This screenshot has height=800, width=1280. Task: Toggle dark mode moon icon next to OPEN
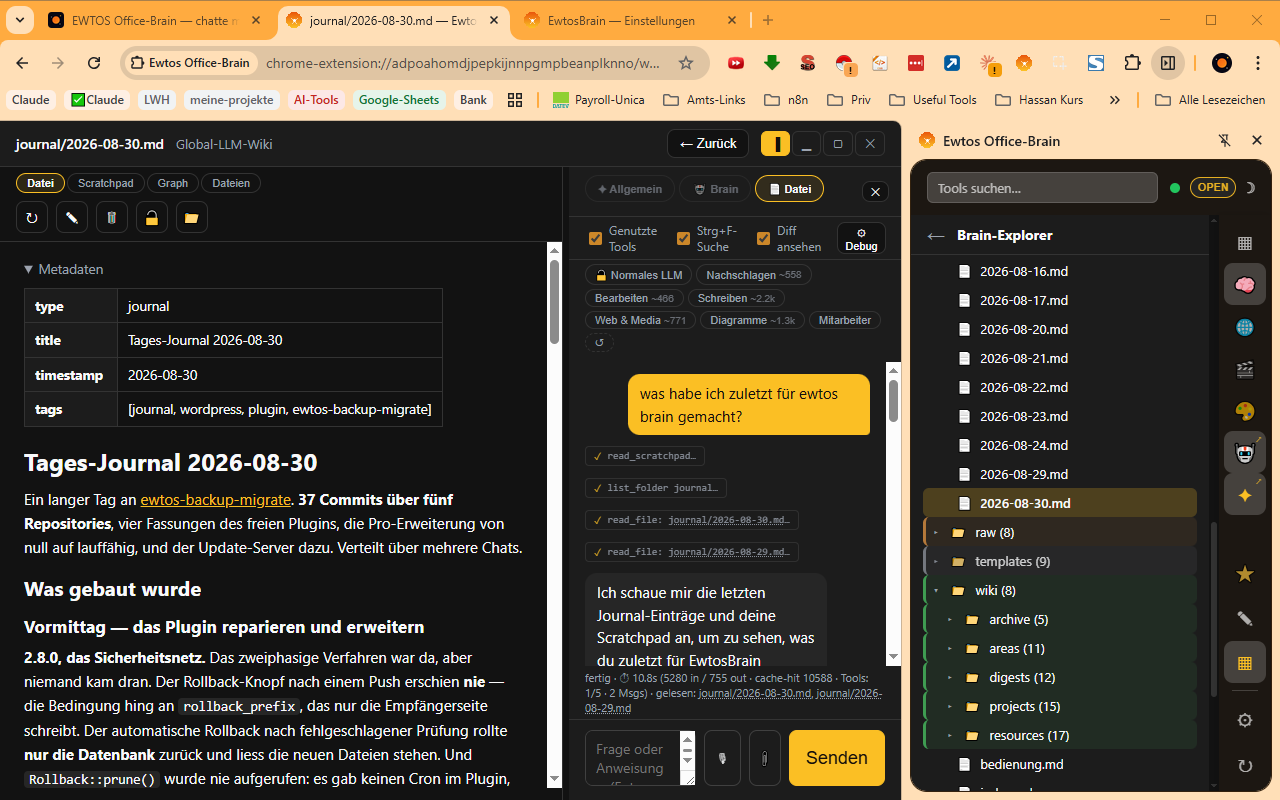(1249, 187)
